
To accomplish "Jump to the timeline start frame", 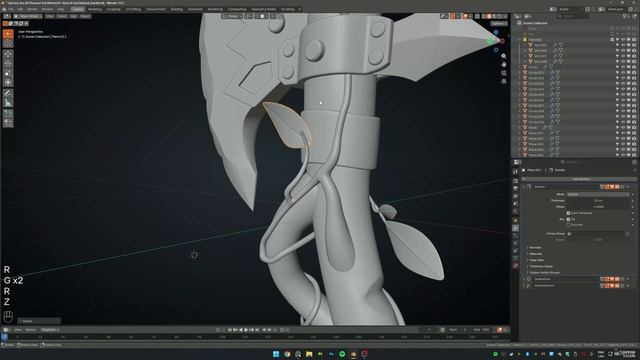I will coord(229,330).
